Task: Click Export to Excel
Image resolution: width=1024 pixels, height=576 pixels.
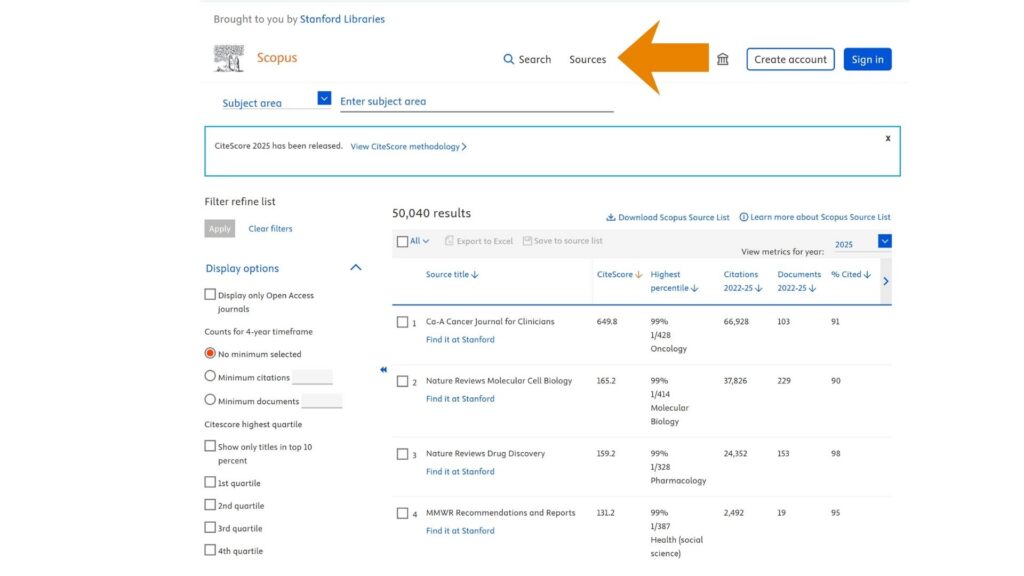Action: pyautogui.click(x=479, y=241)
